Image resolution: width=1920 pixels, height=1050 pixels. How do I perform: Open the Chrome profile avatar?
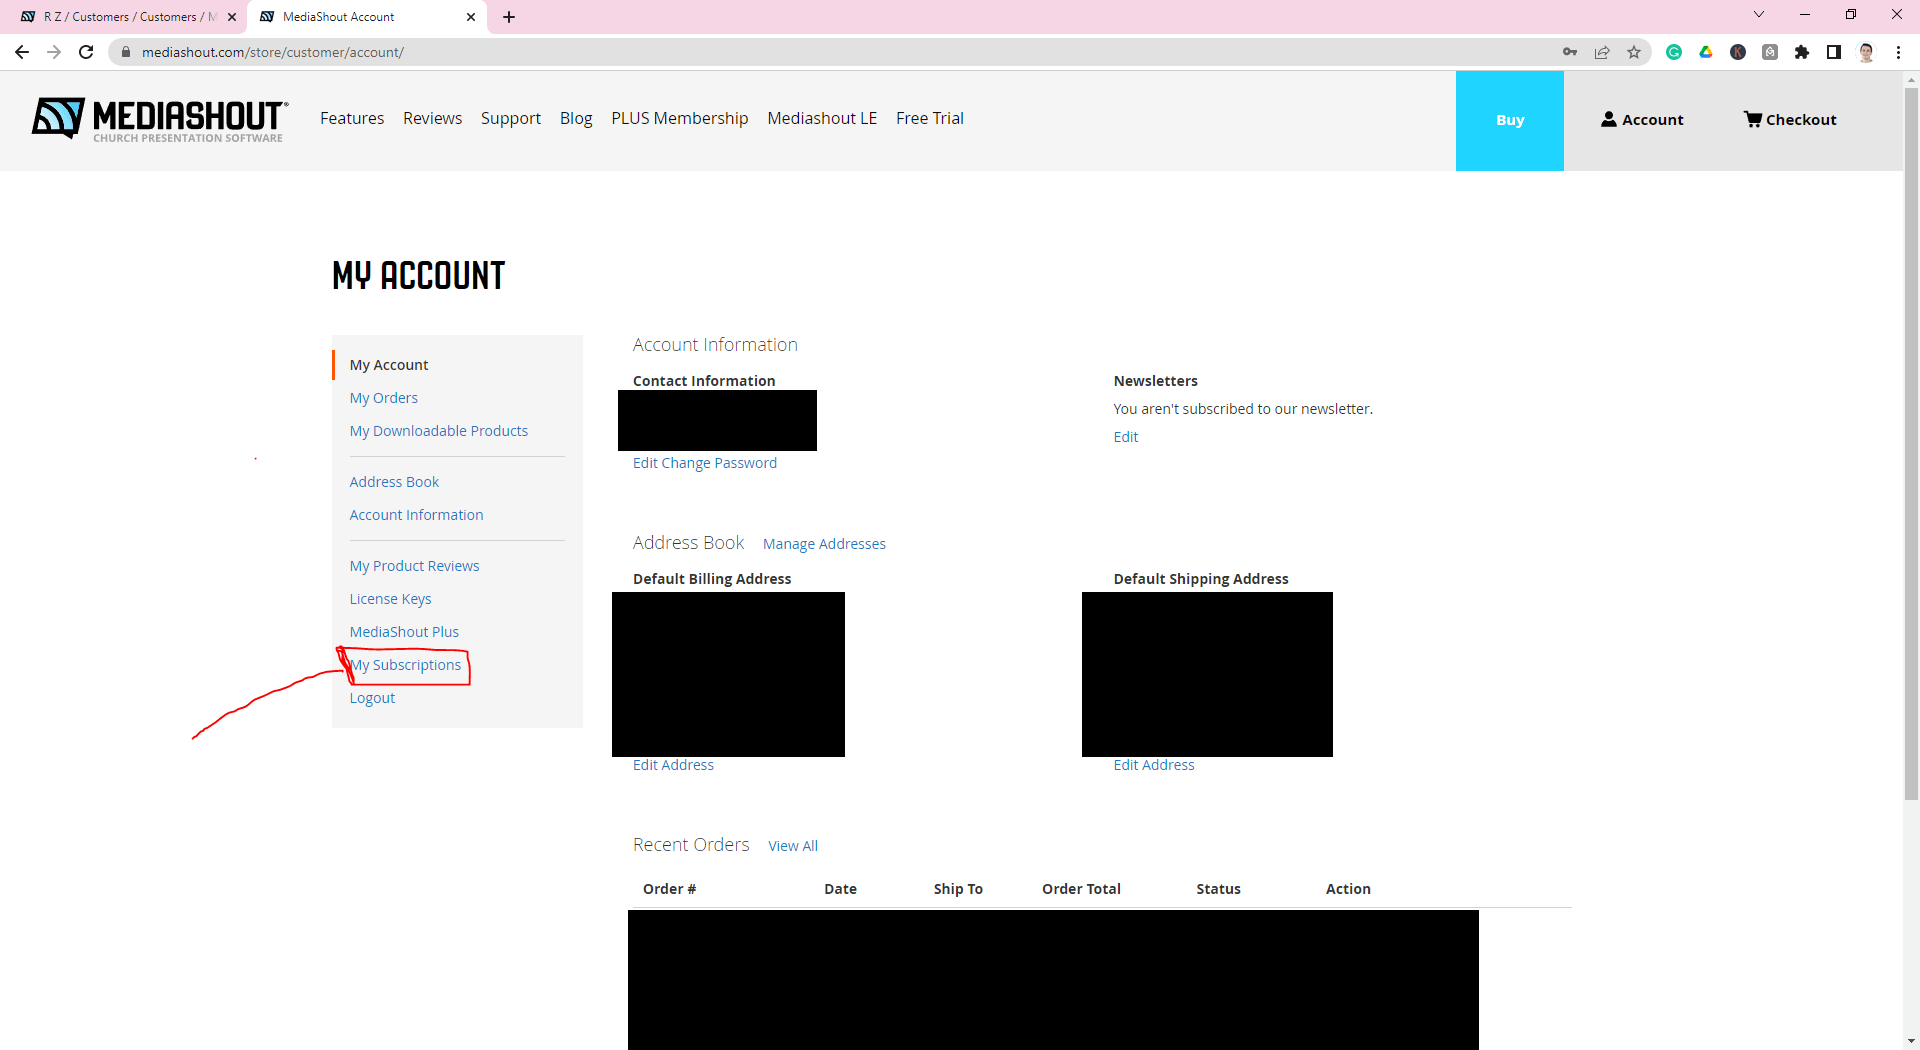[x=1866, y=52]
